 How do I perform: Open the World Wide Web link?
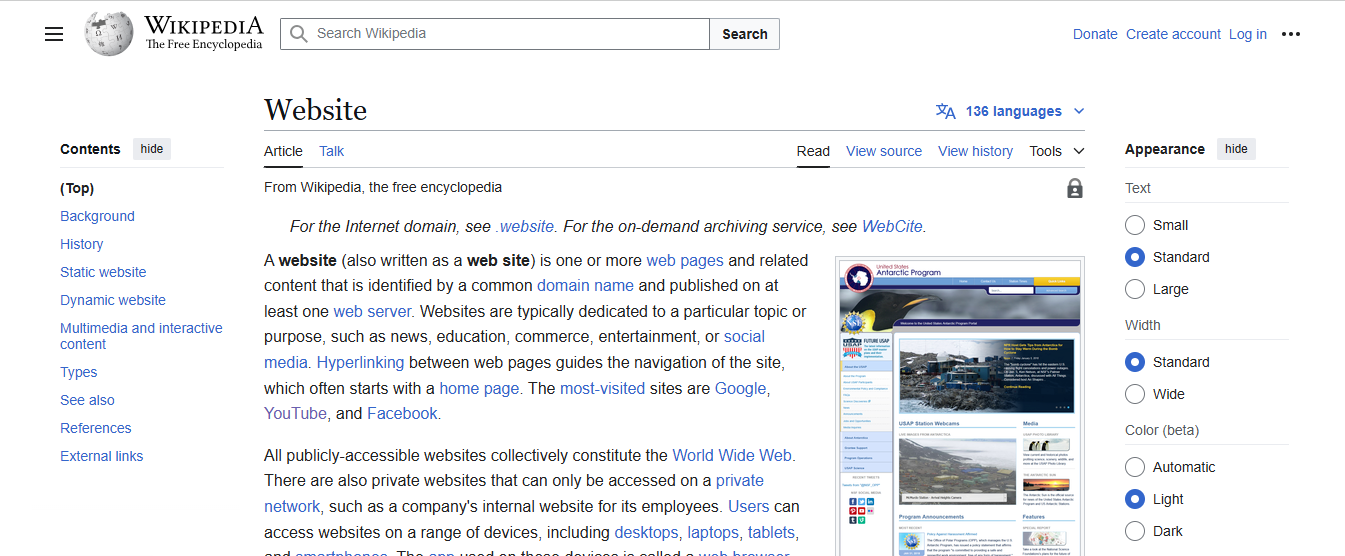732,456
